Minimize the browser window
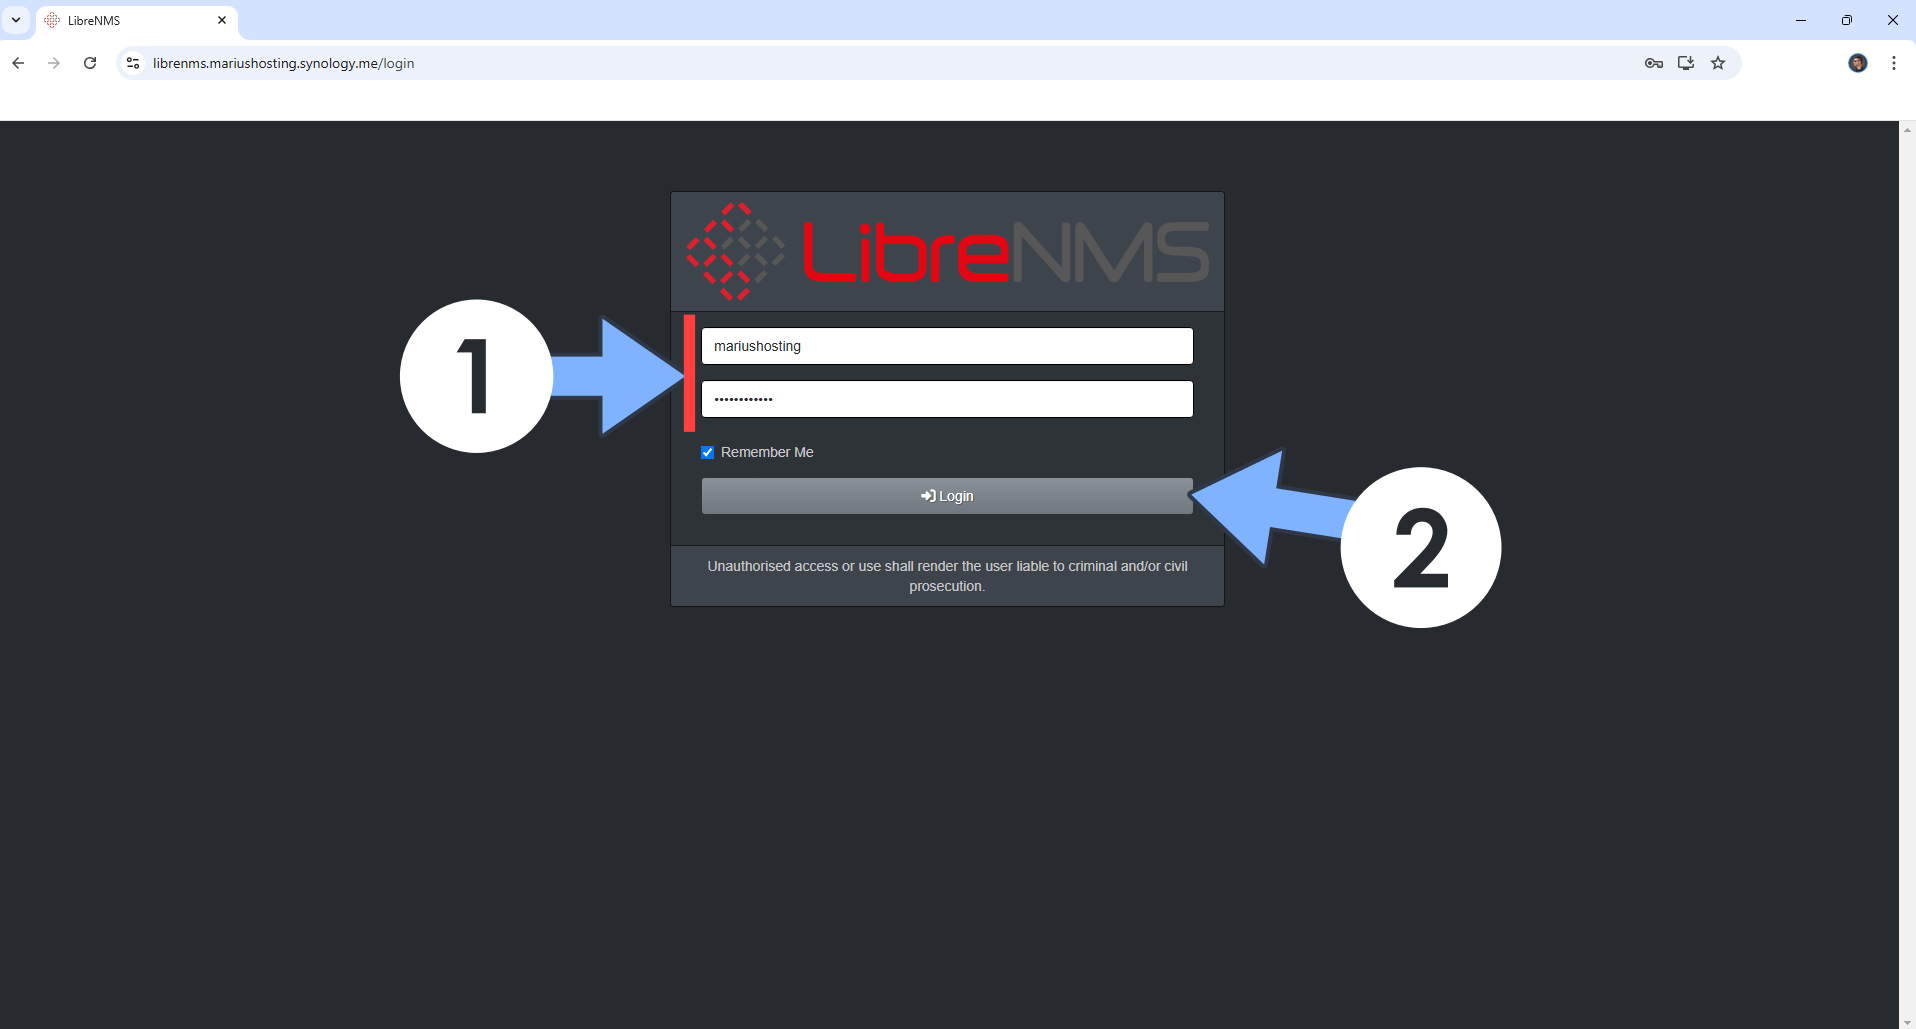This screenshot has height=1029, width=1916. 1801,20
